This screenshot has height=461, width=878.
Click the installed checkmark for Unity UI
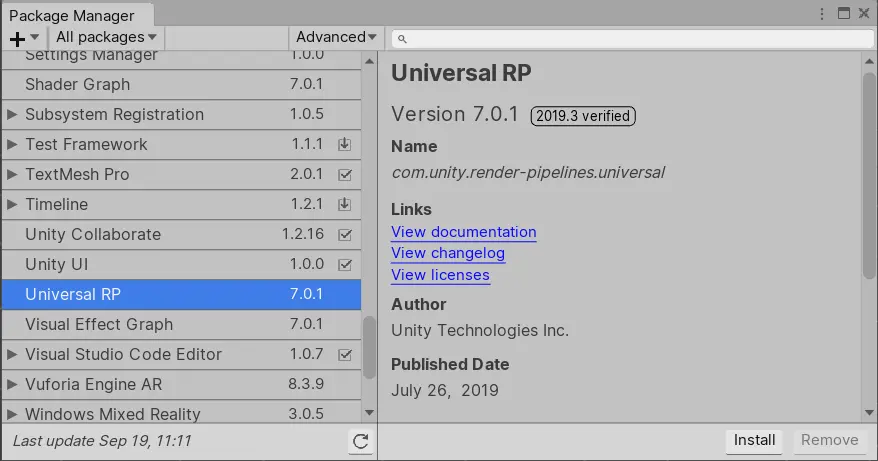tap(345, 264)
